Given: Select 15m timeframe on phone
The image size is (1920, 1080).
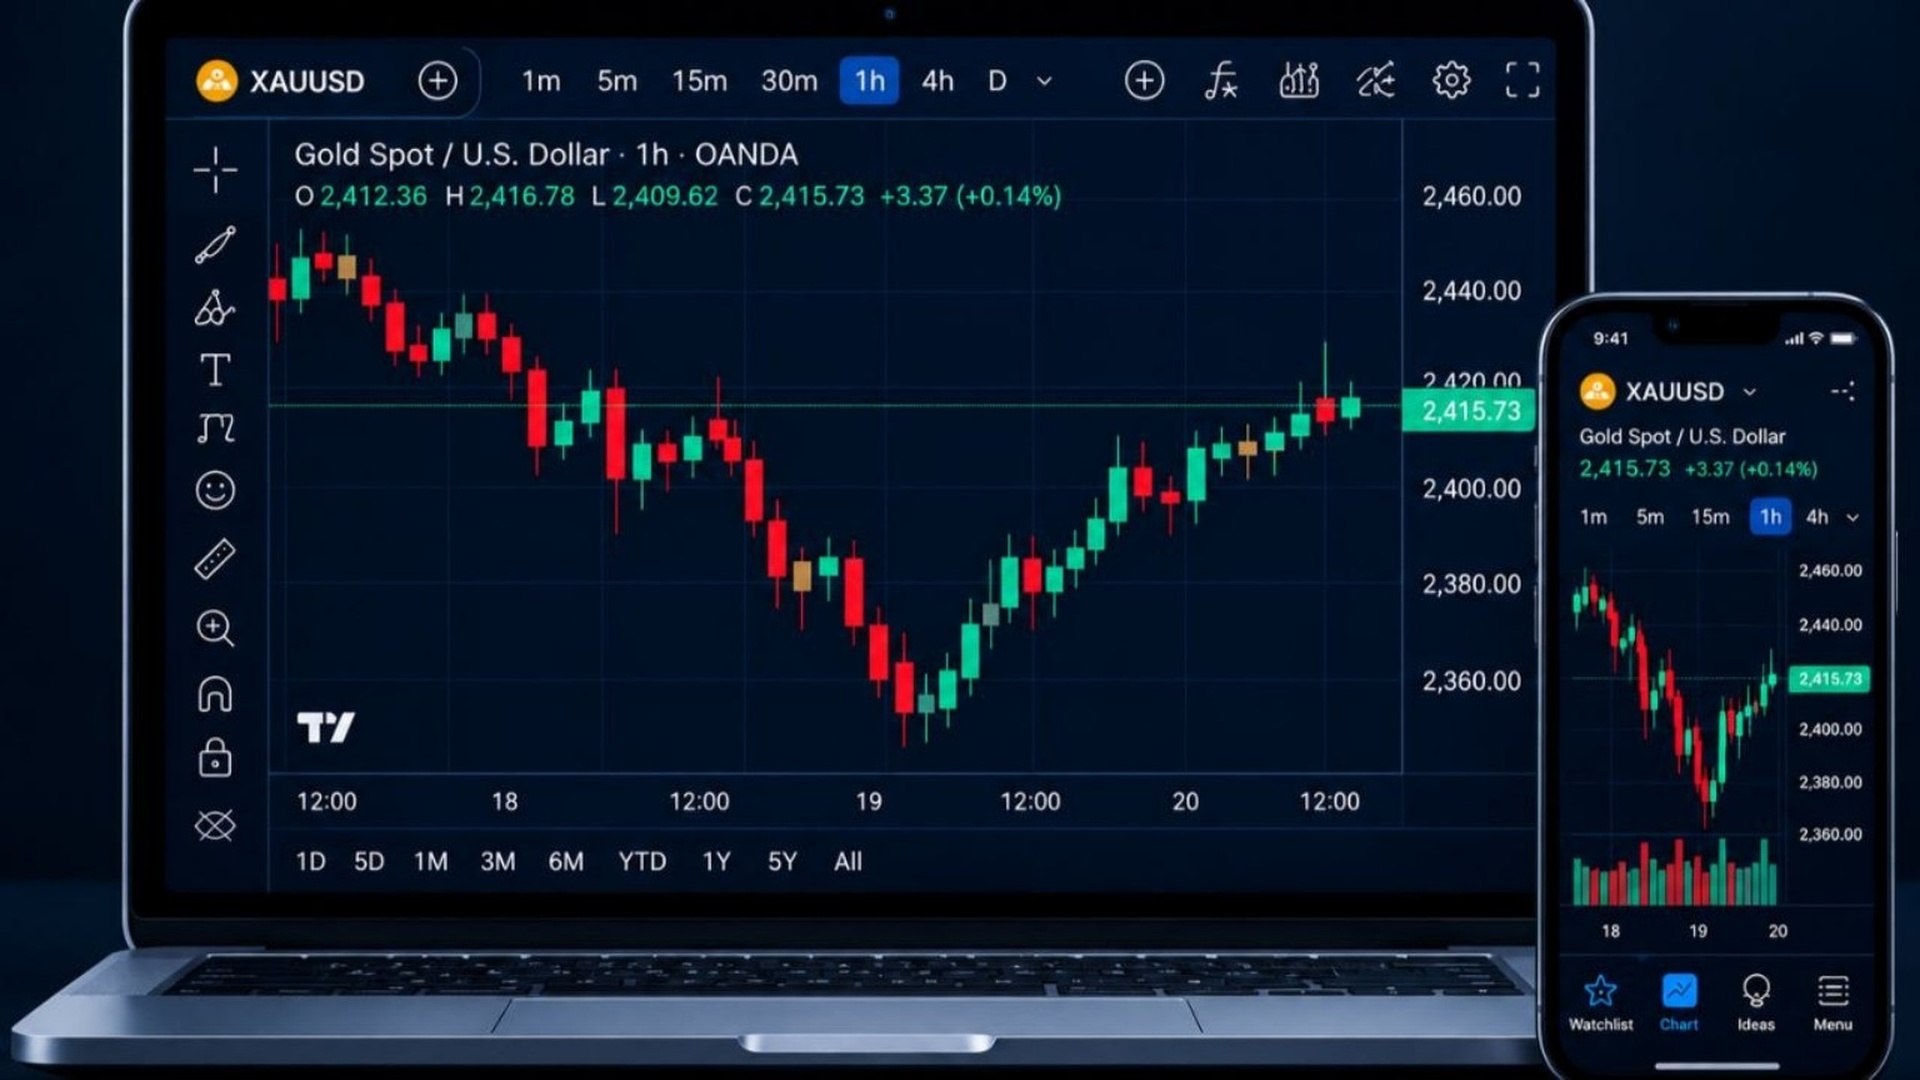Looking at the screenshot, I should coord(1710,517).
